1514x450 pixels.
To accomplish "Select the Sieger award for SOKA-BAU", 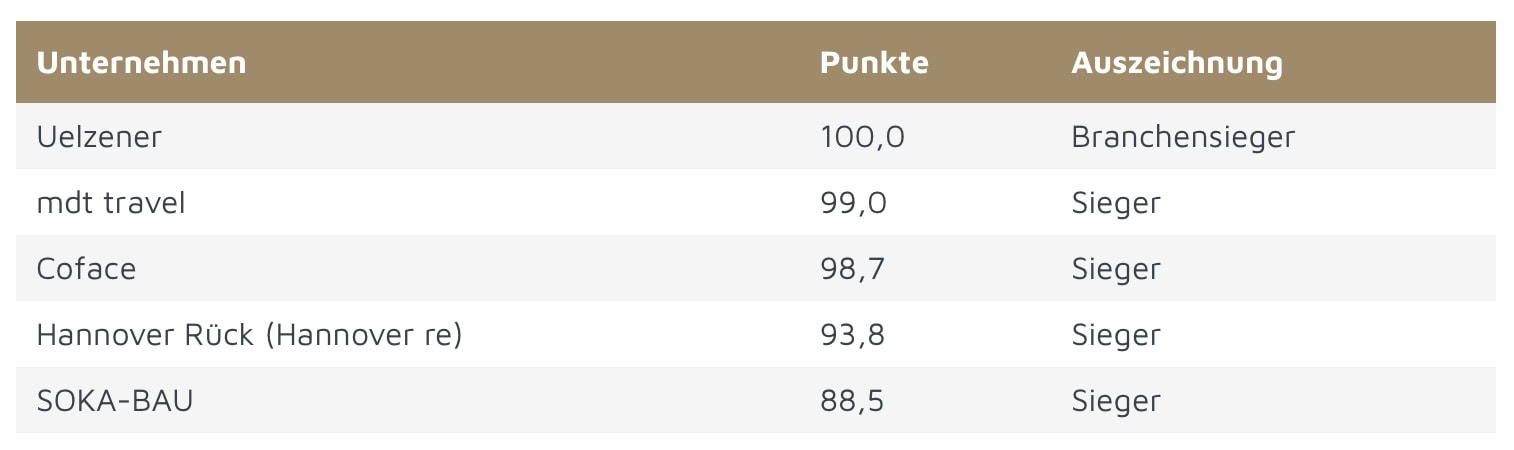I will (x=1116, y=401).
